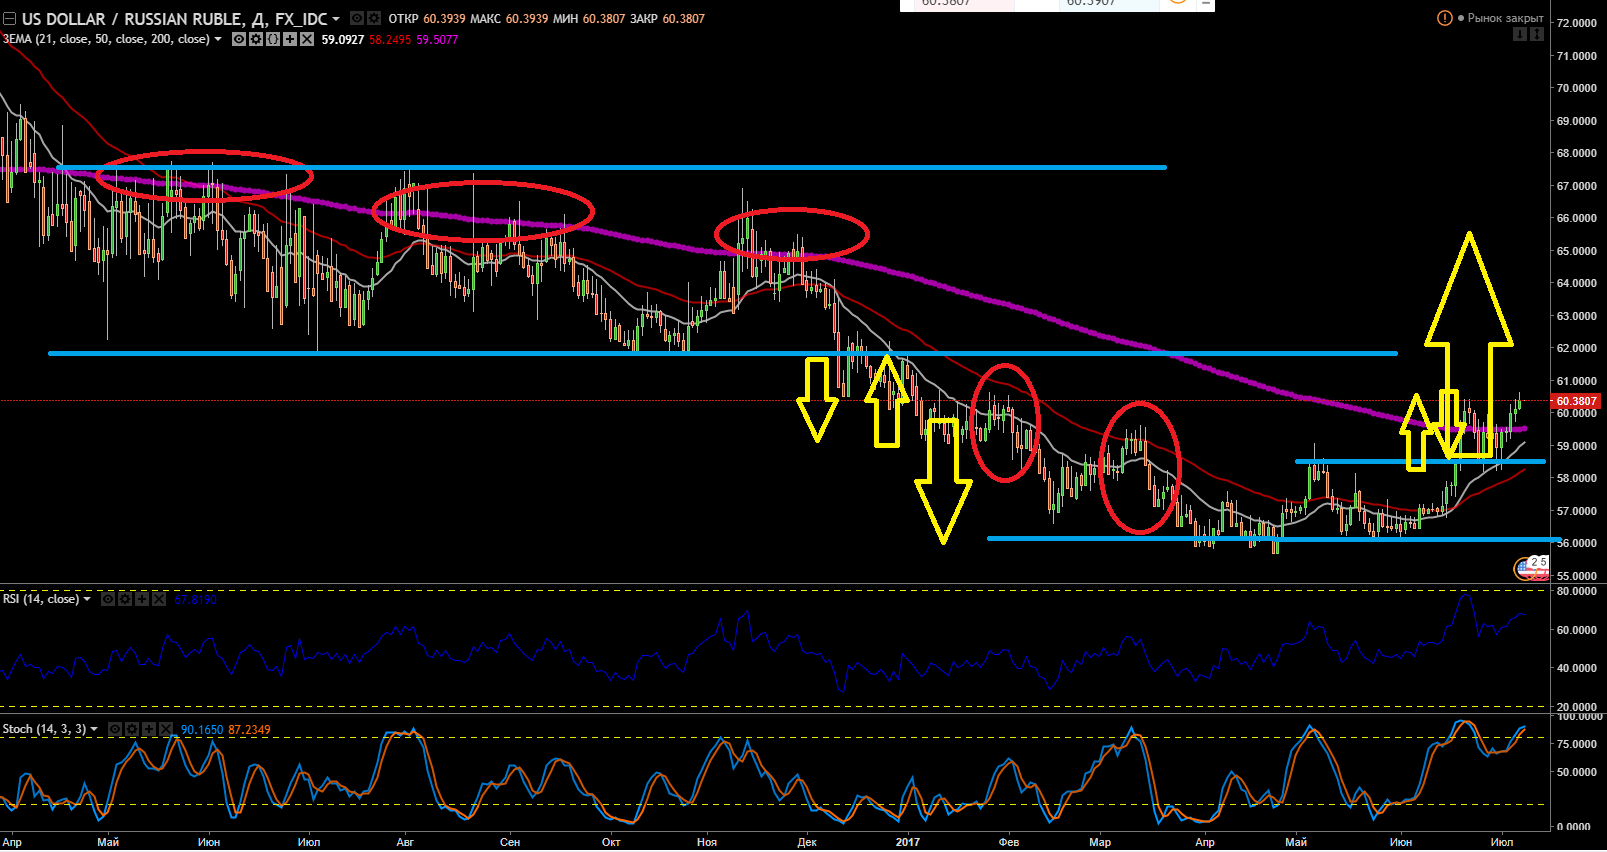Select the blue horizontal line at 62.0
Image resolution: width=1607 pixels, height=852 pixels.
click(x=722, y=353)
